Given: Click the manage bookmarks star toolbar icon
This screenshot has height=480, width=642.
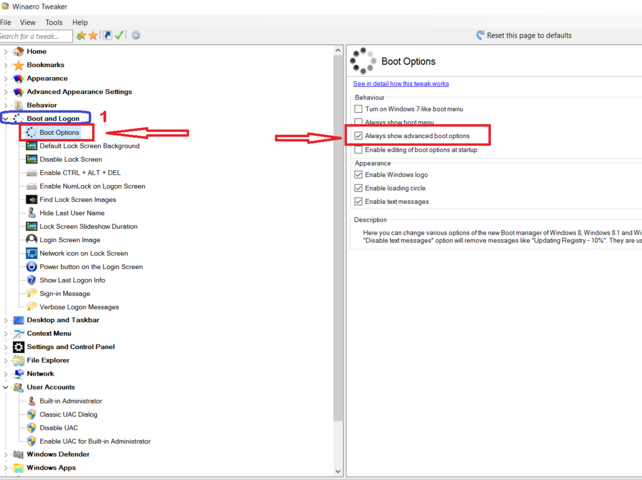Looking at the screenshot, I should point(93,36).
